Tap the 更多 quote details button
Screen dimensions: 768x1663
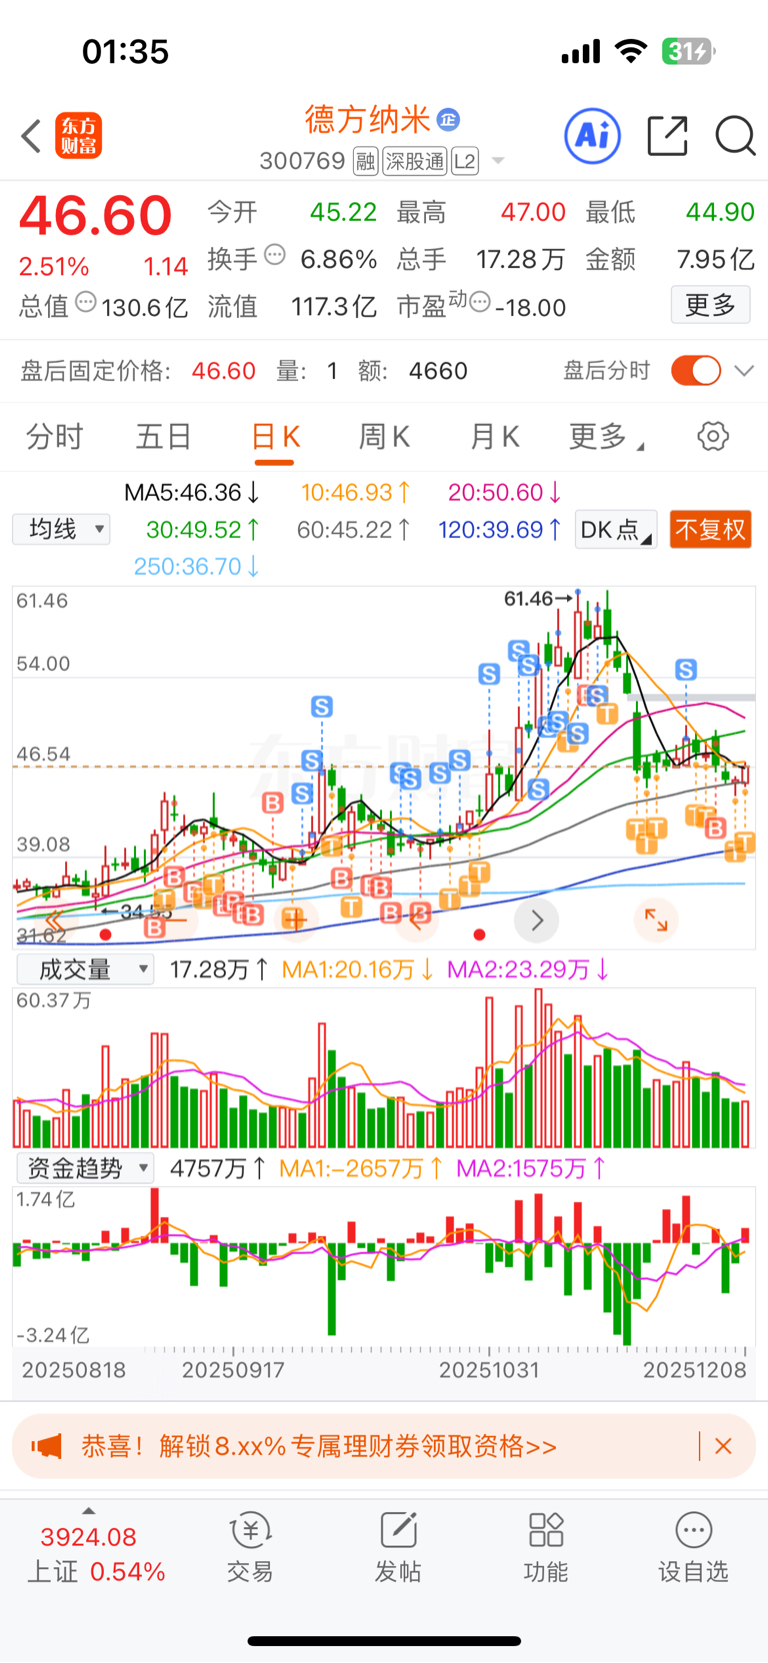[710, 305]
